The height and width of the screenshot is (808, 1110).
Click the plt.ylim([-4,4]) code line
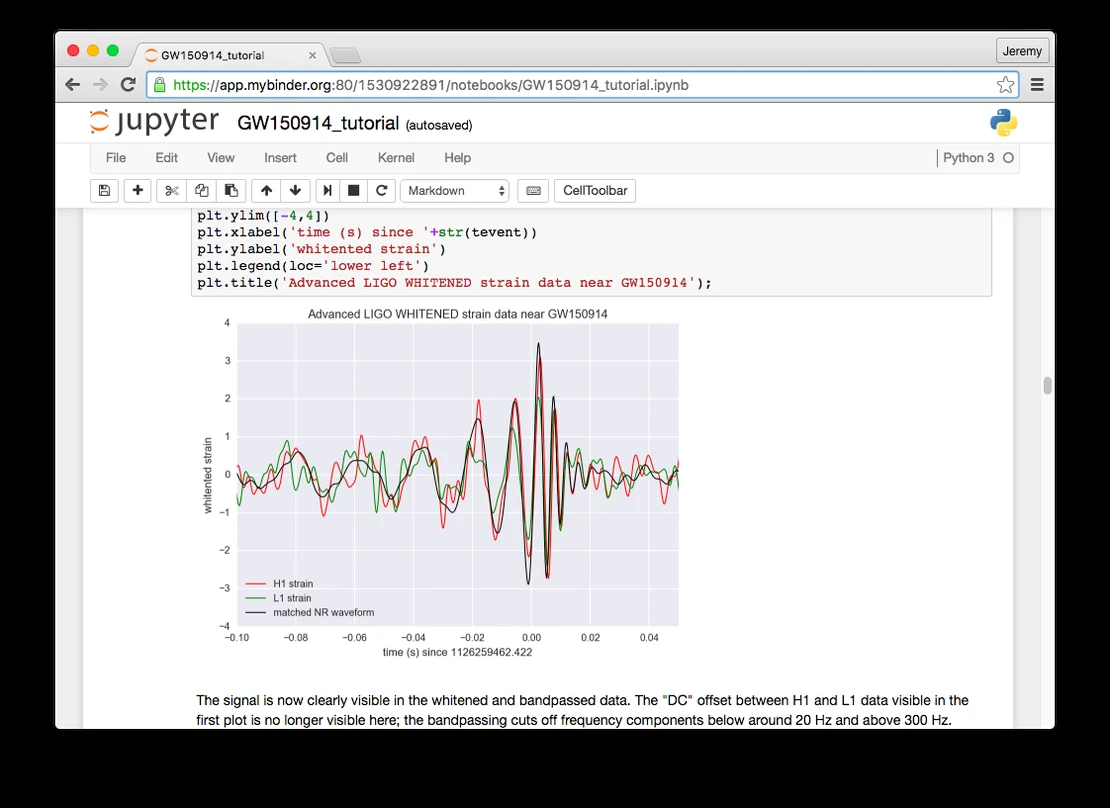[263, 215]
